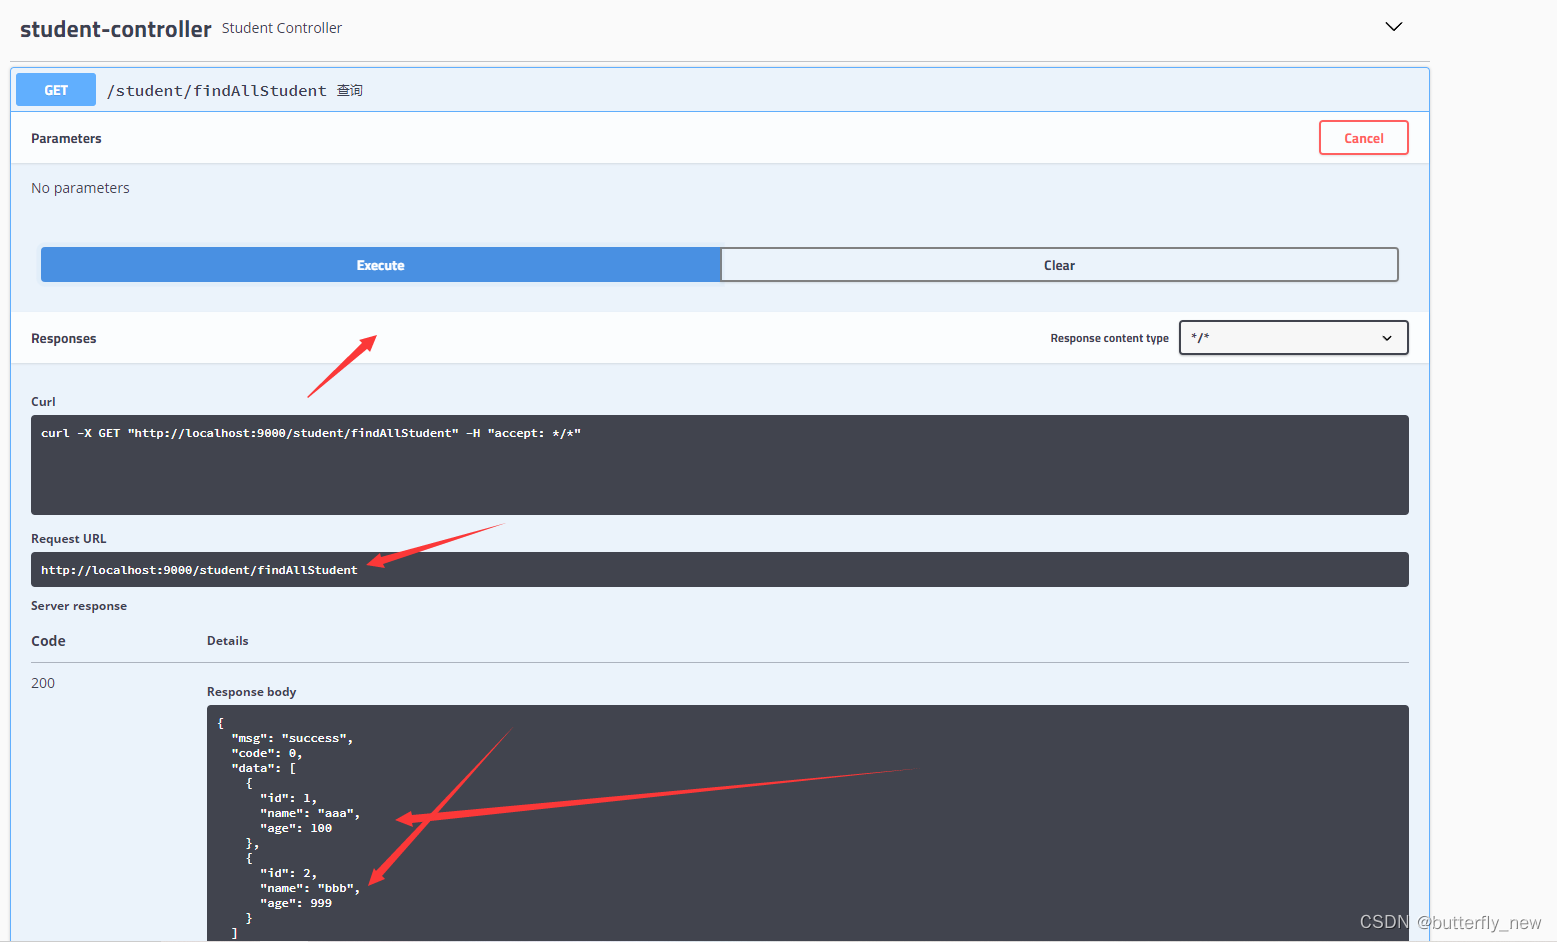Click the "Server response" label
Viewport: 1557px width, 942px height.
coord(79,606)
